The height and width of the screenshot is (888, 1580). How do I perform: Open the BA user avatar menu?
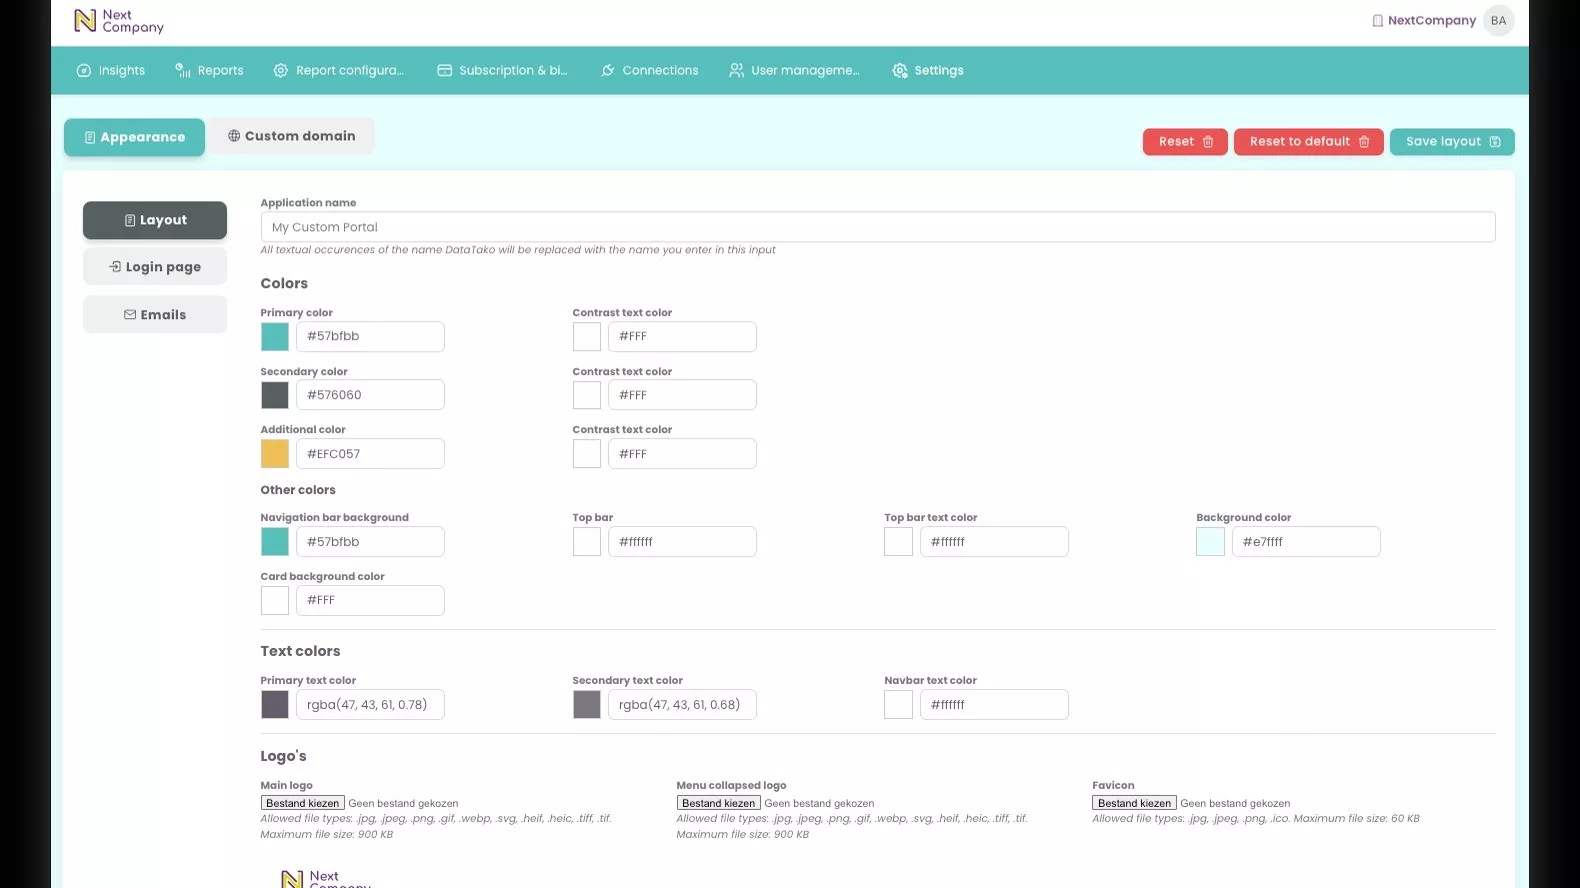(1498, 21)
